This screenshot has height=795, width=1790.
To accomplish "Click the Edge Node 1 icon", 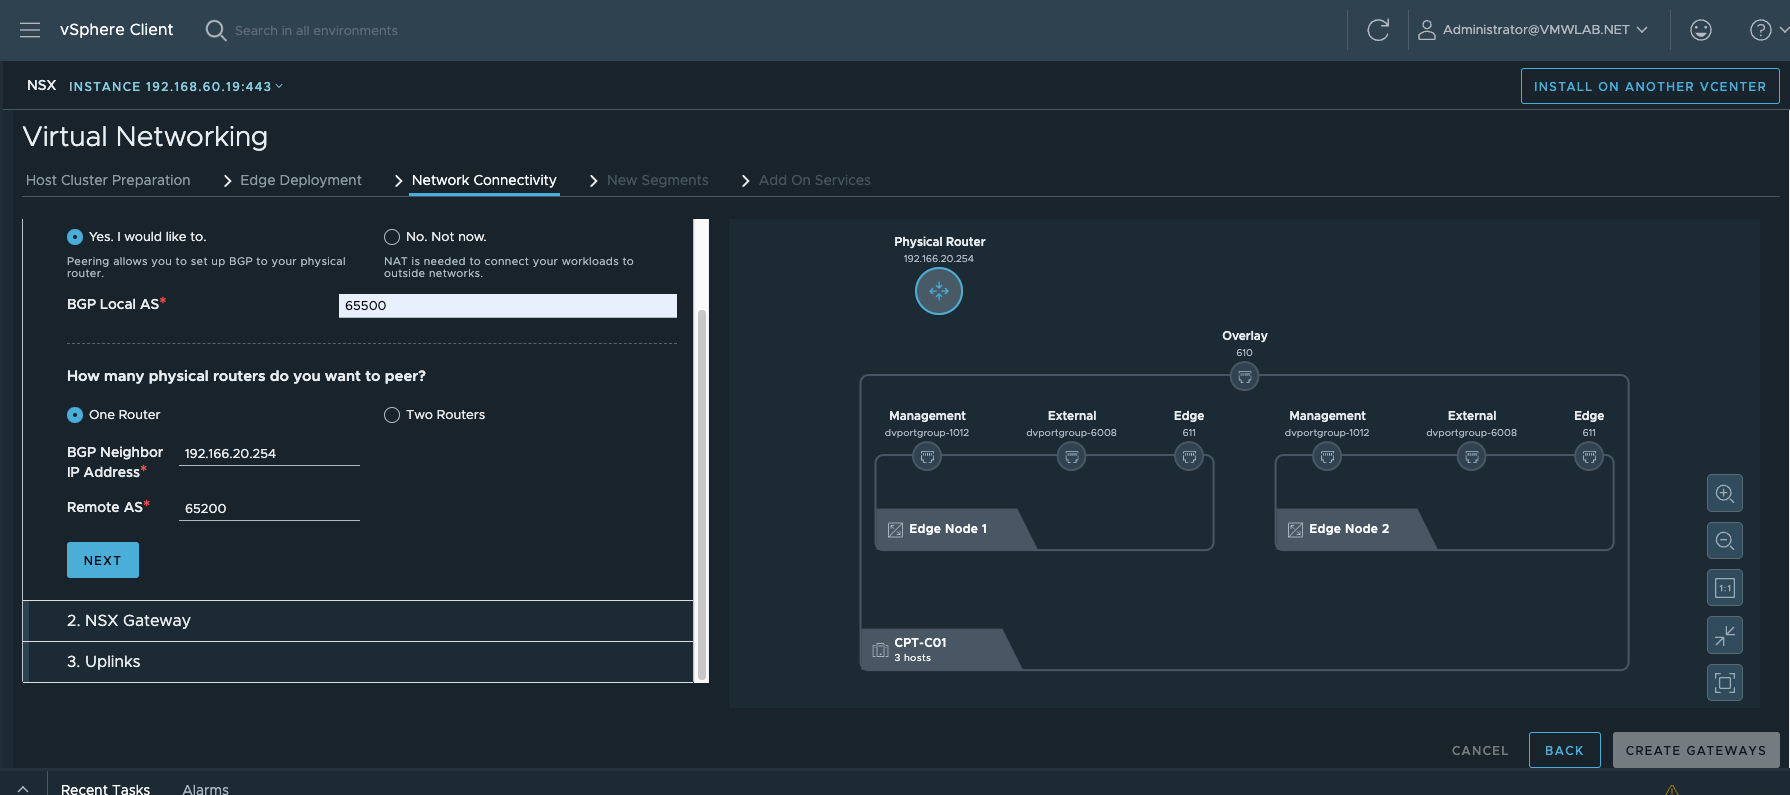I will click(x=895, y=529).
